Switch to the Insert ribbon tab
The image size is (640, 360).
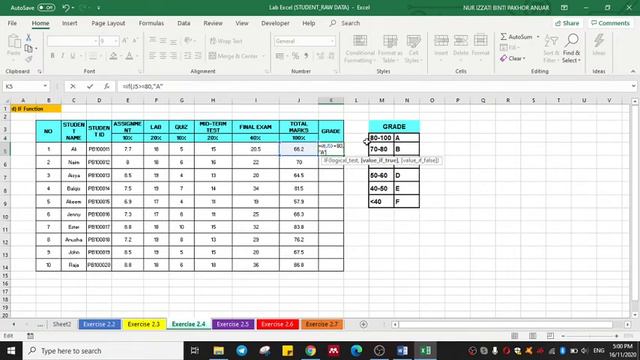tap(69, 23)
